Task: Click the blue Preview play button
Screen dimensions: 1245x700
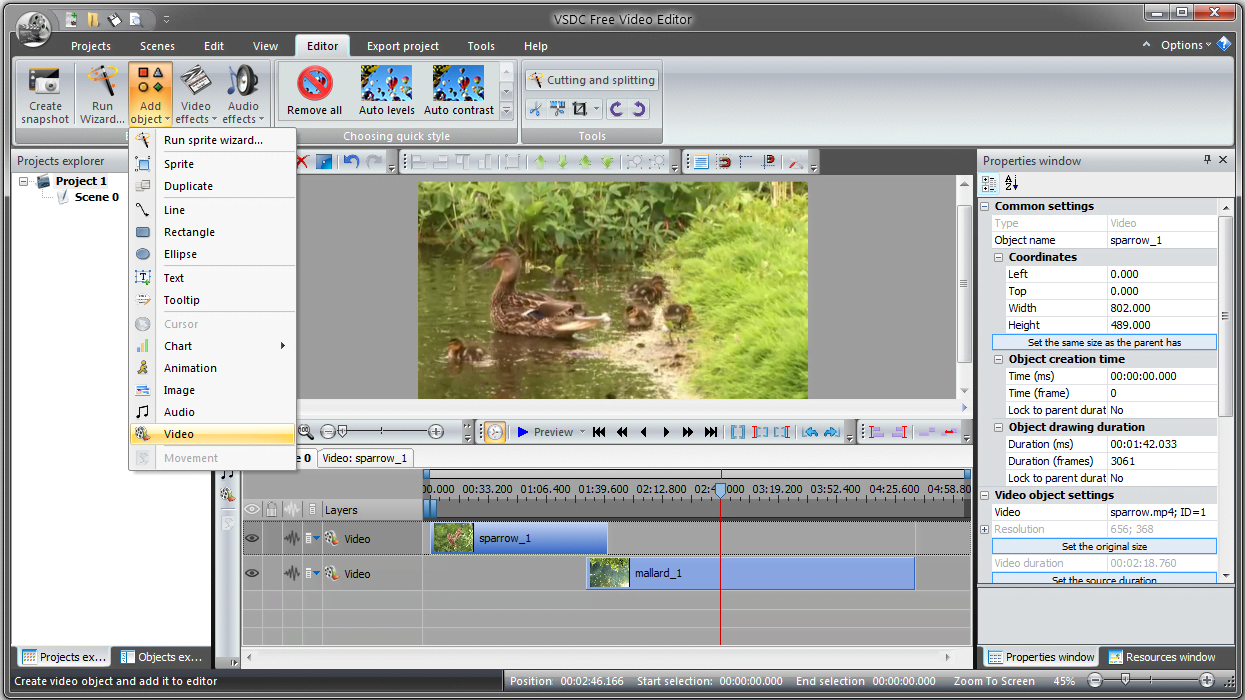Action: coord(523,432)
